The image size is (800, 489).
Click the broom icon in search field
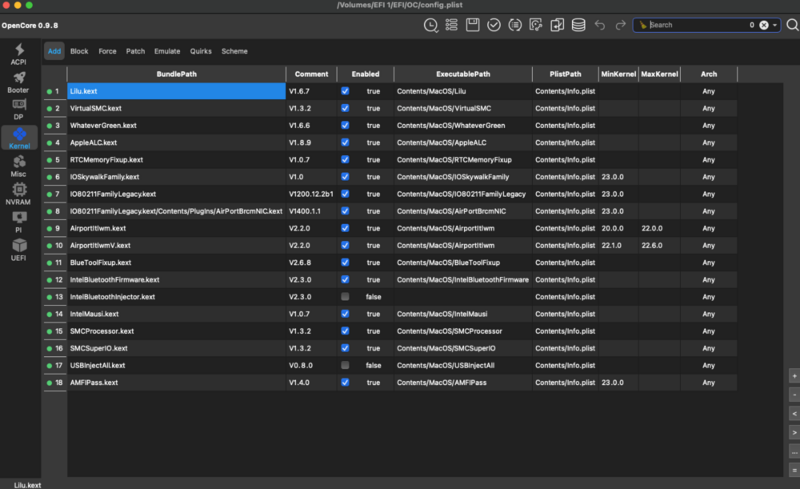(x=643, y=25)
